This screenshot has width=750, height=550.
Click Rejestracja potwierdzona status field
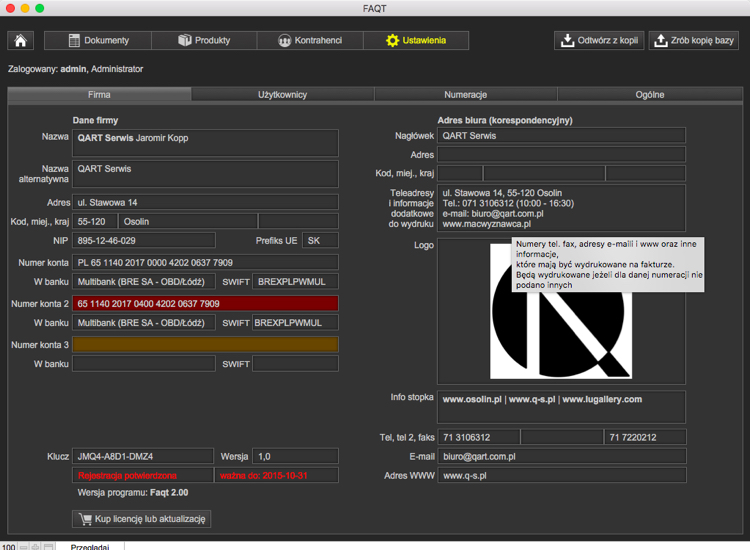[143, 475]
